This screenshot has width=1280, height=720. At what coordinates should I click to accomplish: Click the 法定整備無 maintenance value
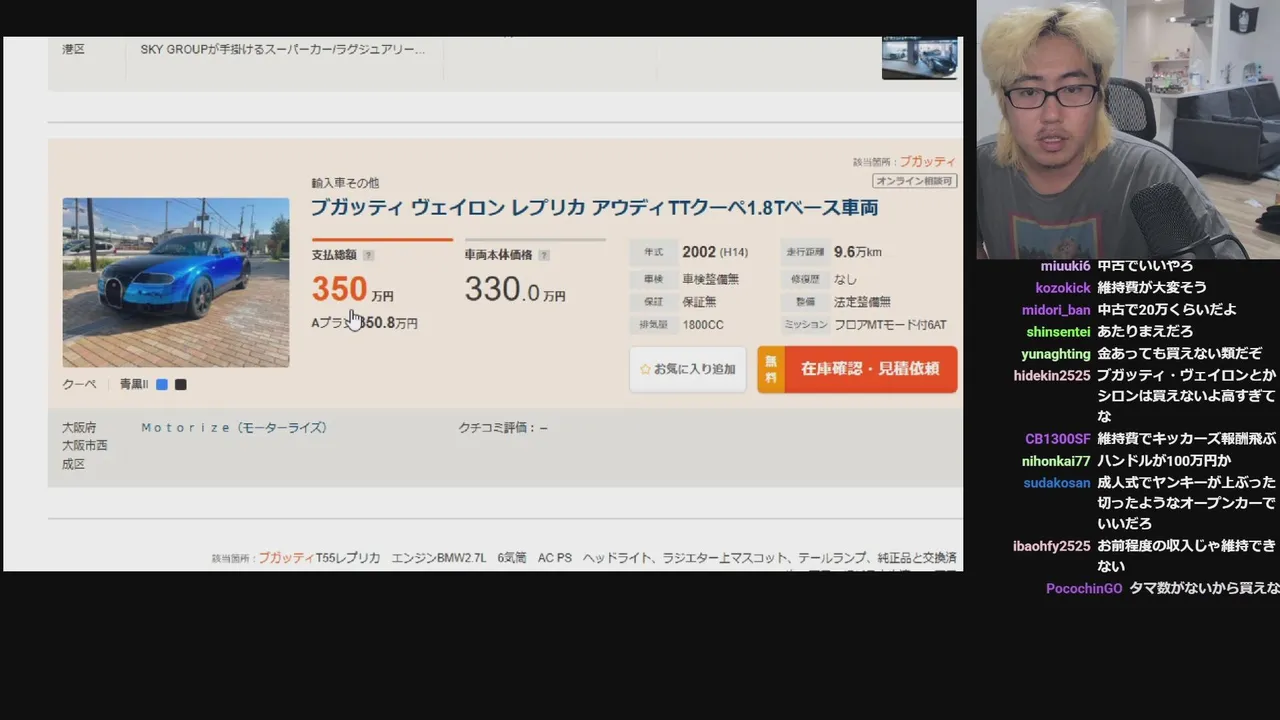[862, 301]
